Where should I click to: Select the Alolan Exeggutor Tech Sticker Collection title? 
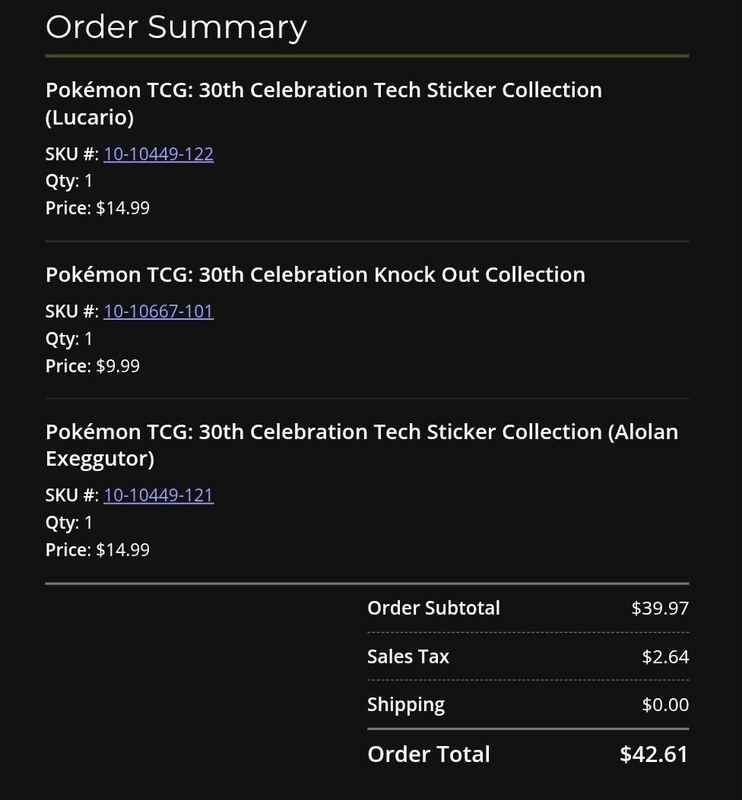tap(362, 445)
